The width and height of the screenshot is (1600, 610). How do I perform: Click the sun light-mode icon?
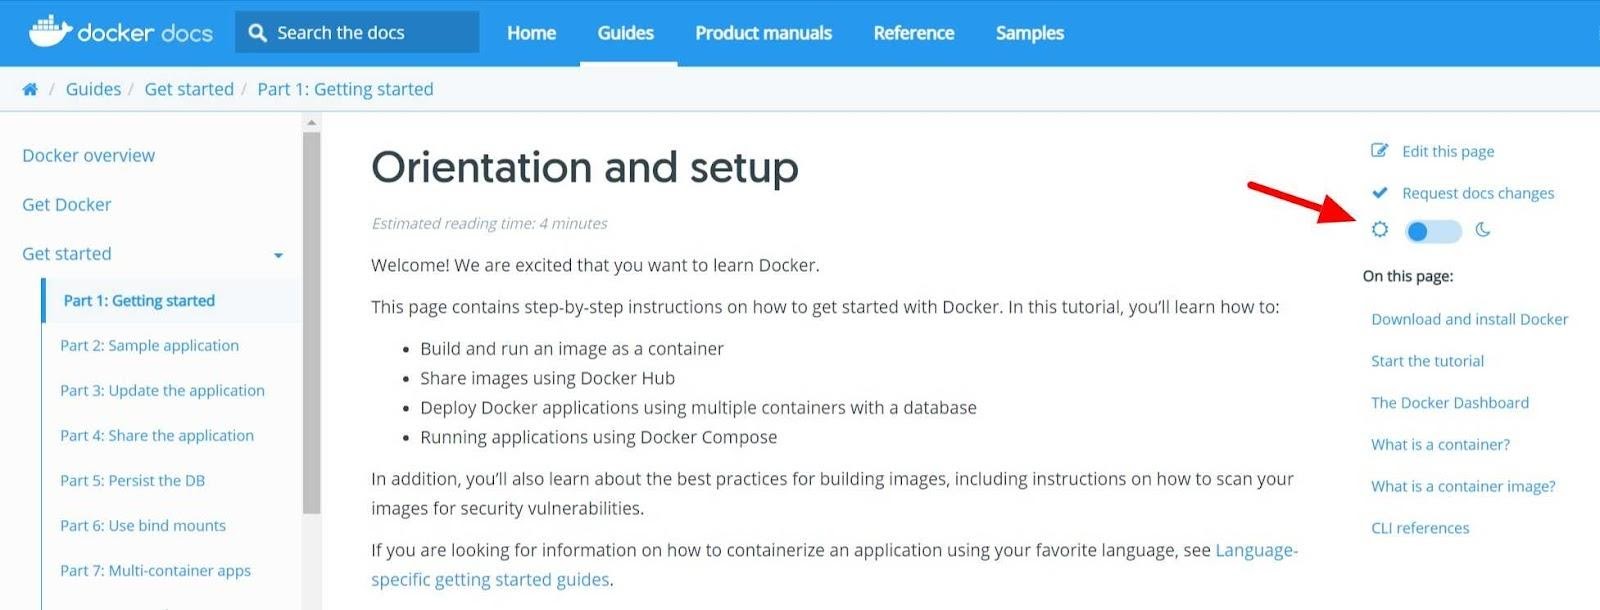click(1380, 229)
